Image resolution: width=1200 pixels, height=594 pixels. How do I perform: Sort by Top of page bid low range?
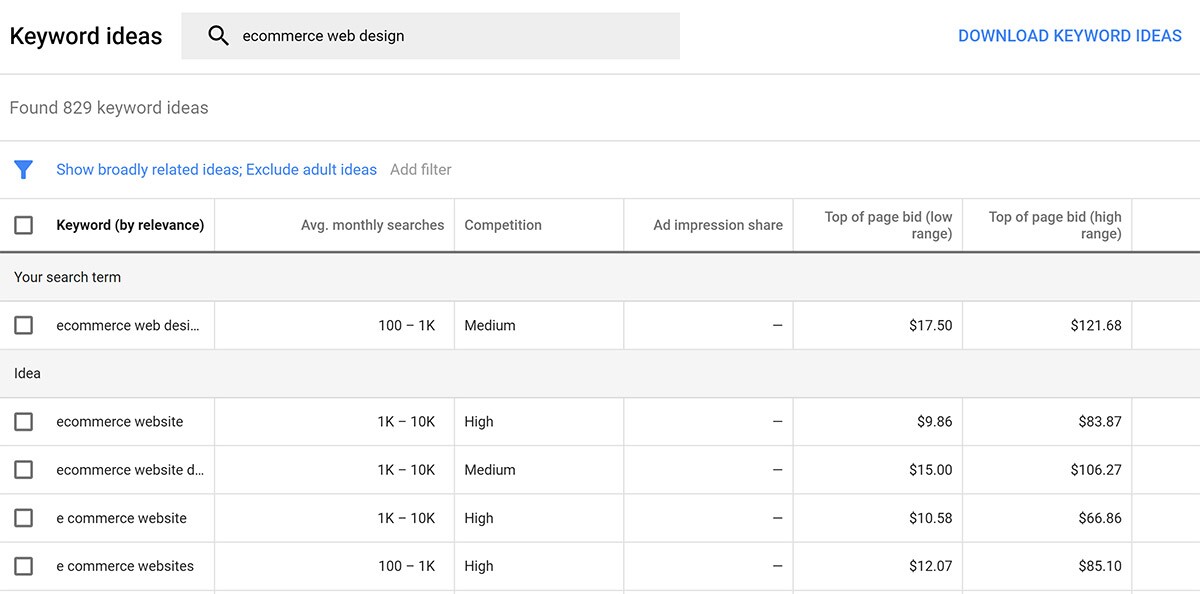coord(887,225)
